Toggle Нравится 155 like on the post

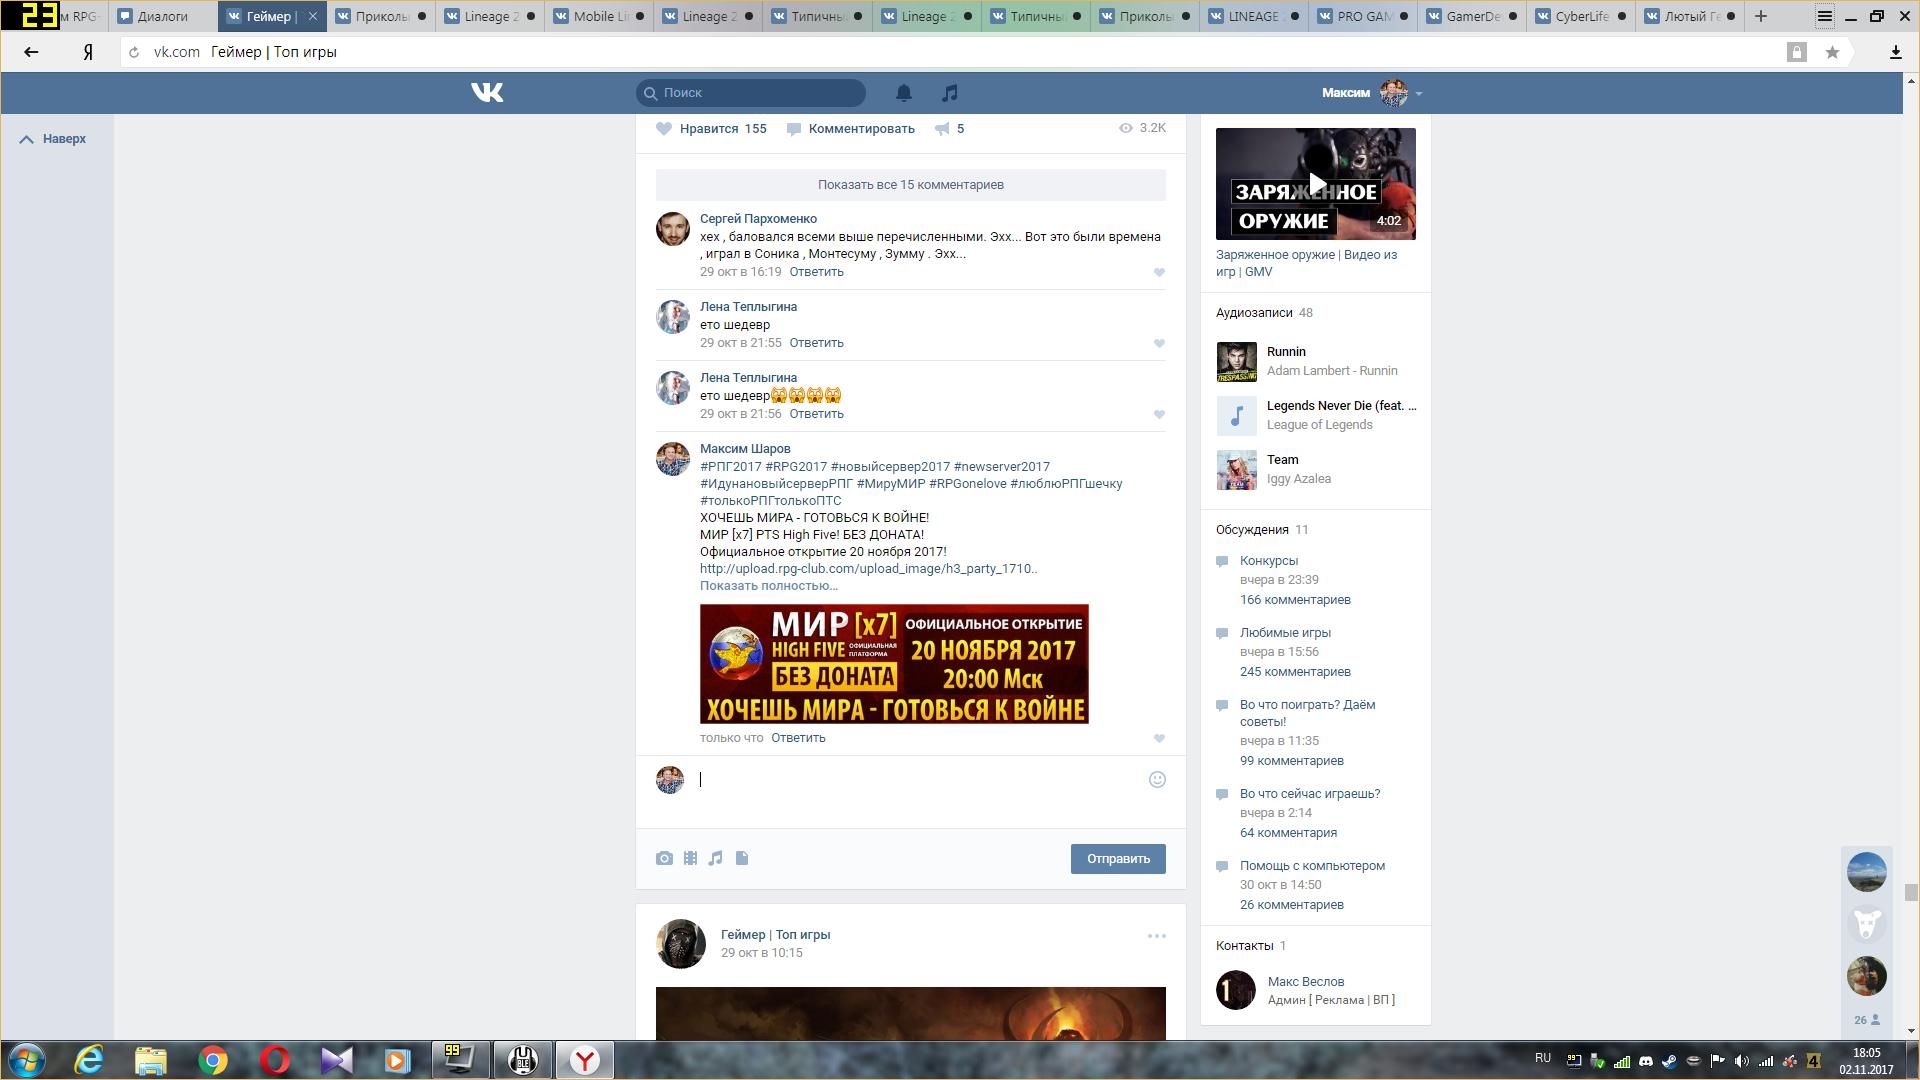[x=711, y=128]
